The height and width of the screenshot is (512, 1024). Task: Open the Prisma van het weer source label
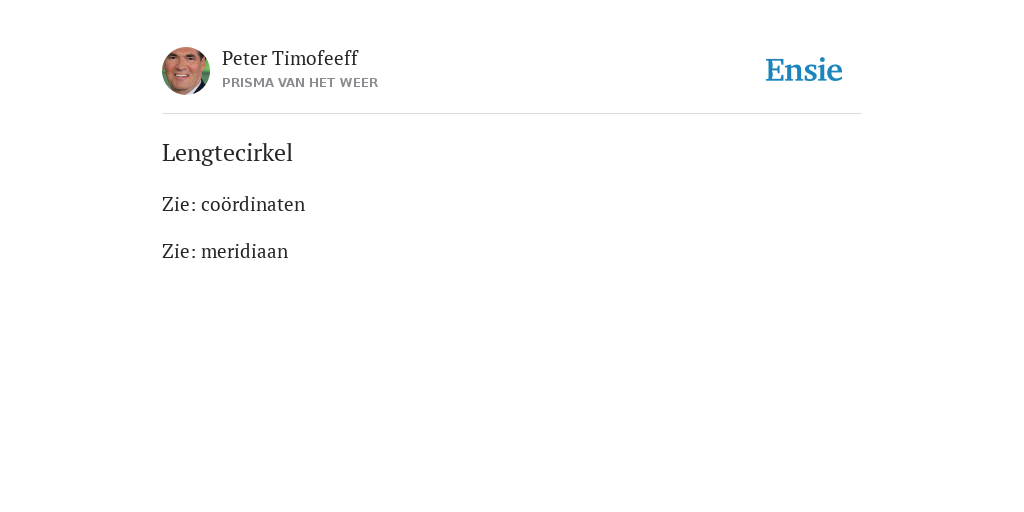pos(300,83)
